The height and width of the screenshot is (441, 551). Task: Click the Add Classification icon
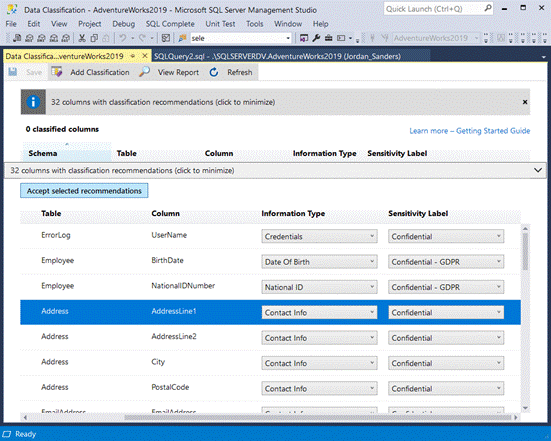click(57, 72)
